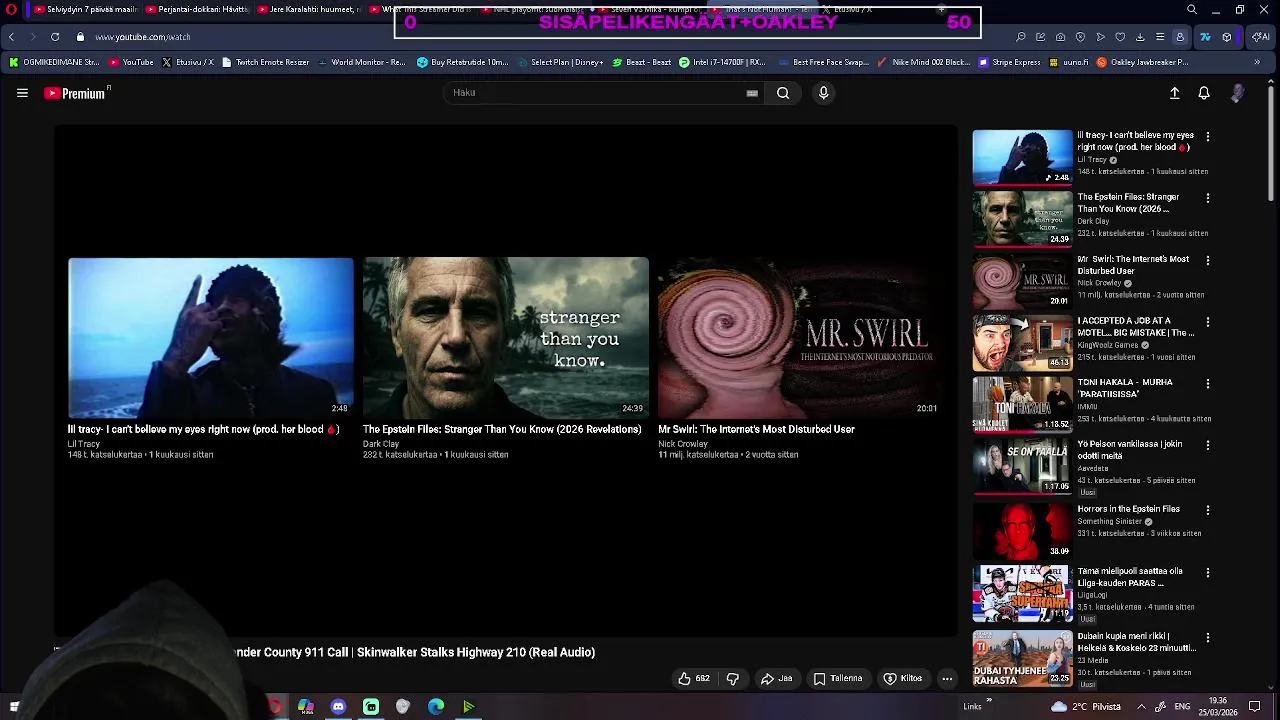
Task: Open the YouTube upload/create icon
Action: [1175, 93]
